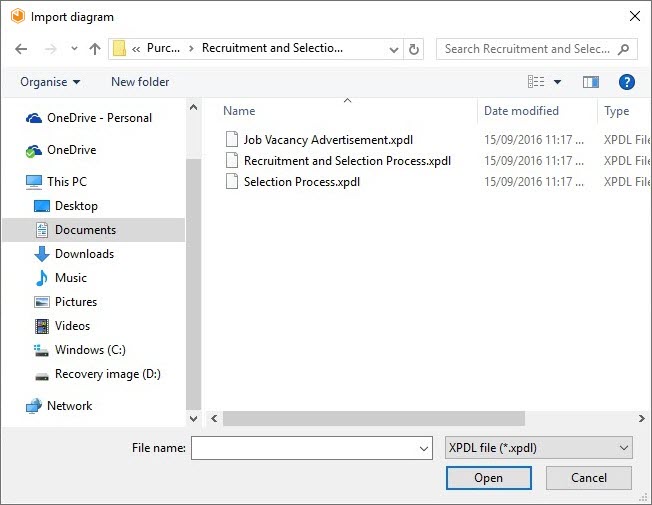Expand the Organise dropdown menu
652x505 pixels.
coord(50,82)
